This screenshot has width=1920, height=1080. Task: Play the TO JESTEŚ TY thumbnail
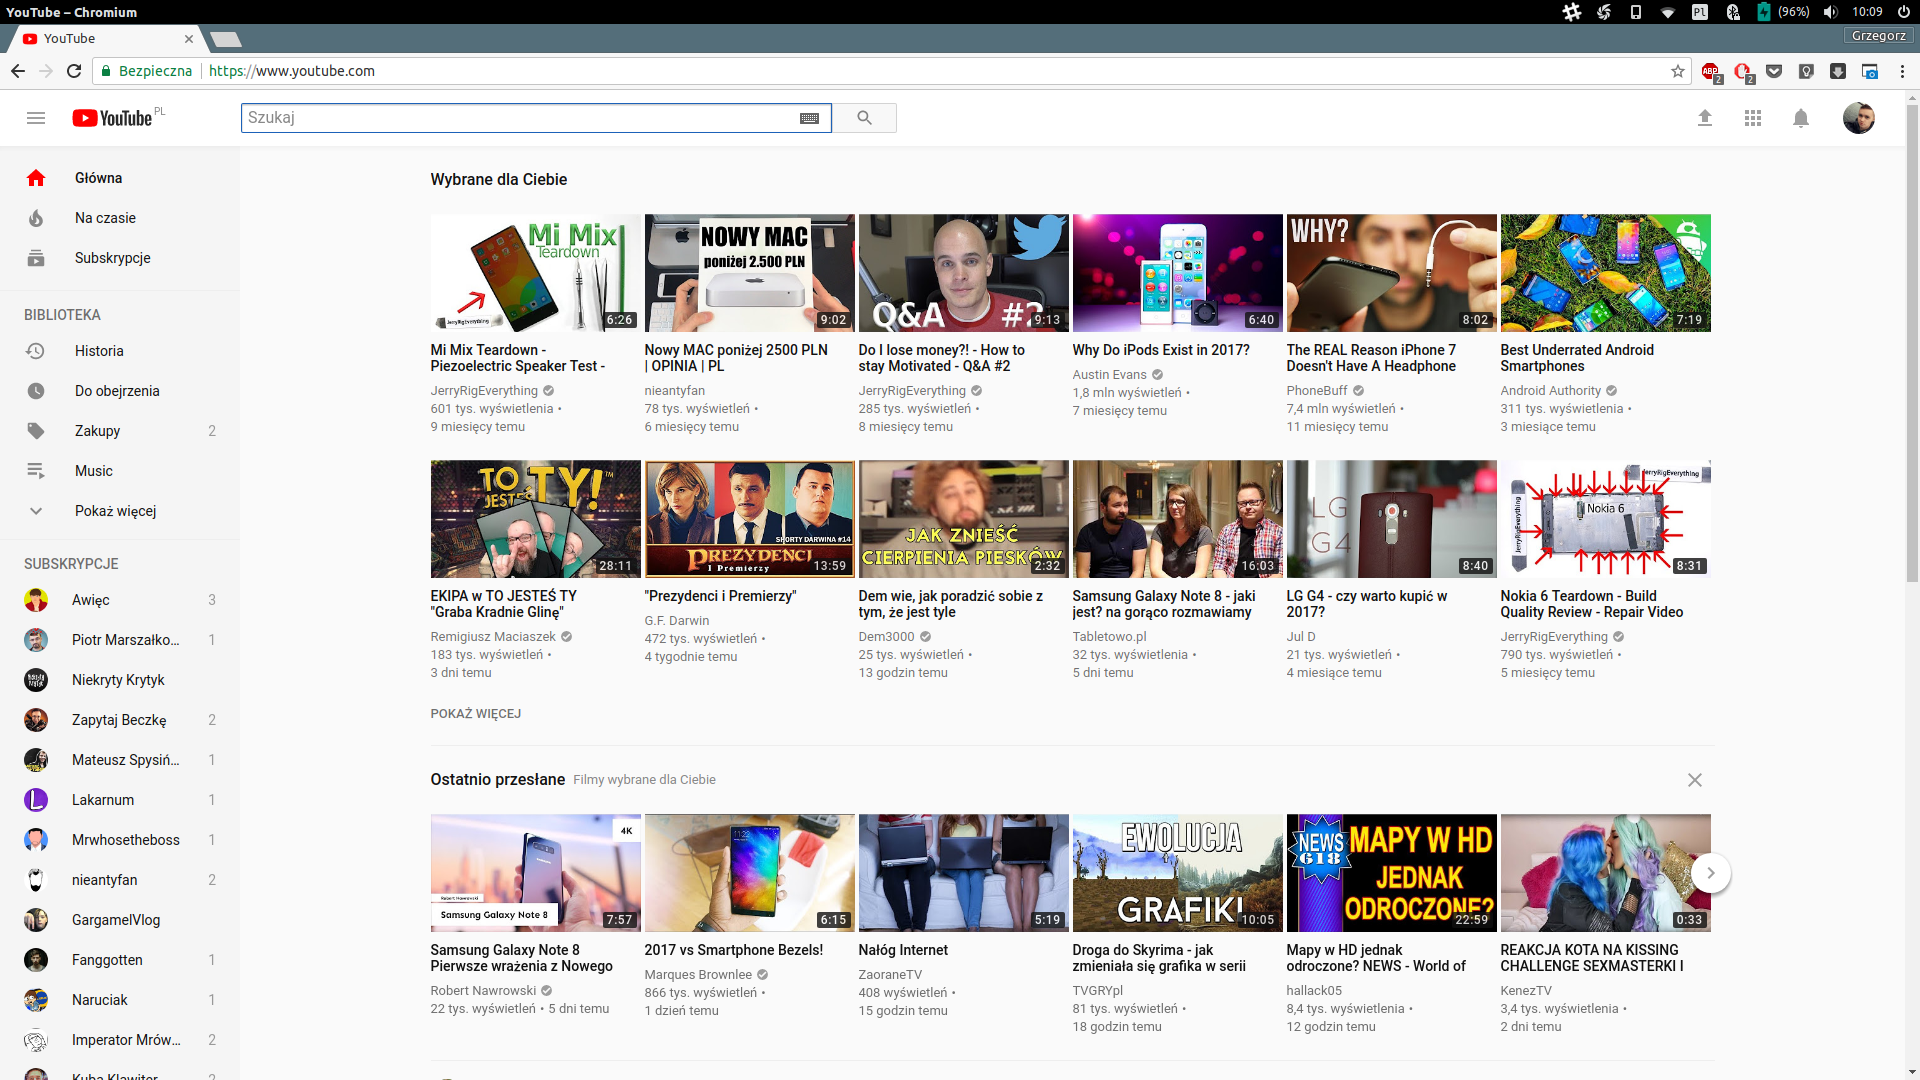click(535, 519)
